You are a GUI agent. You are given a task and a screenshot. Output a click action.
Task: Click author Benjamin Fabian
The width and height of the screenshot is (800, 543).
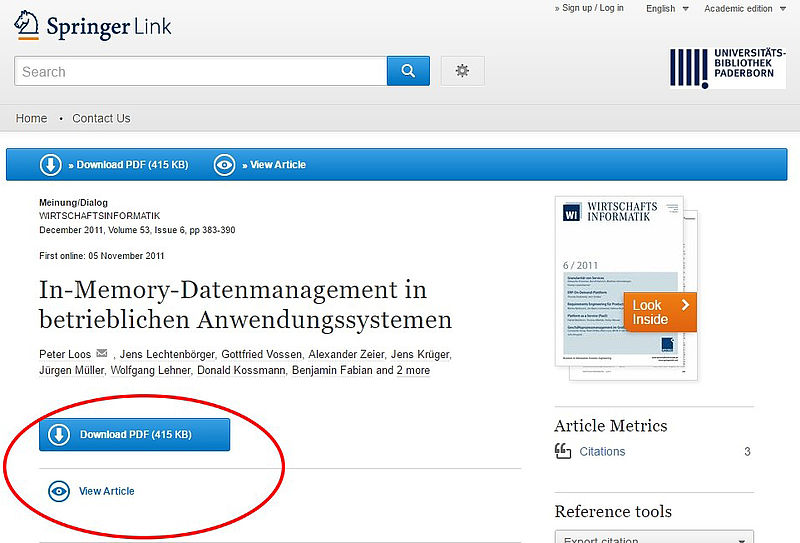tap(332, 371)
